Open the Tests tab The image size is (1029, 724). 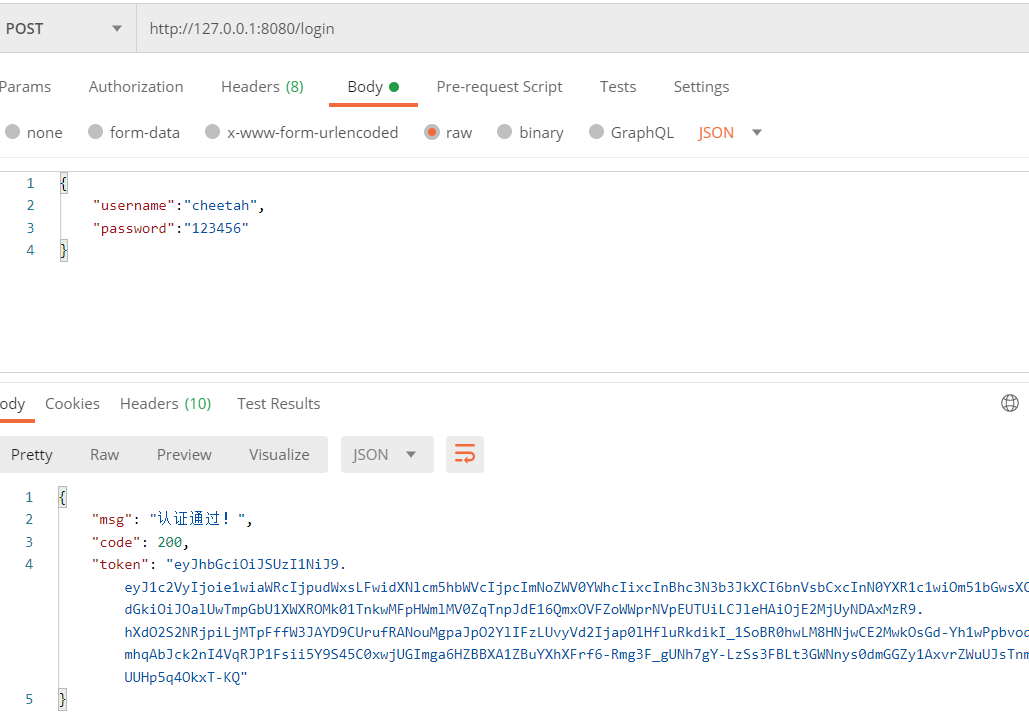pos(617,87)
